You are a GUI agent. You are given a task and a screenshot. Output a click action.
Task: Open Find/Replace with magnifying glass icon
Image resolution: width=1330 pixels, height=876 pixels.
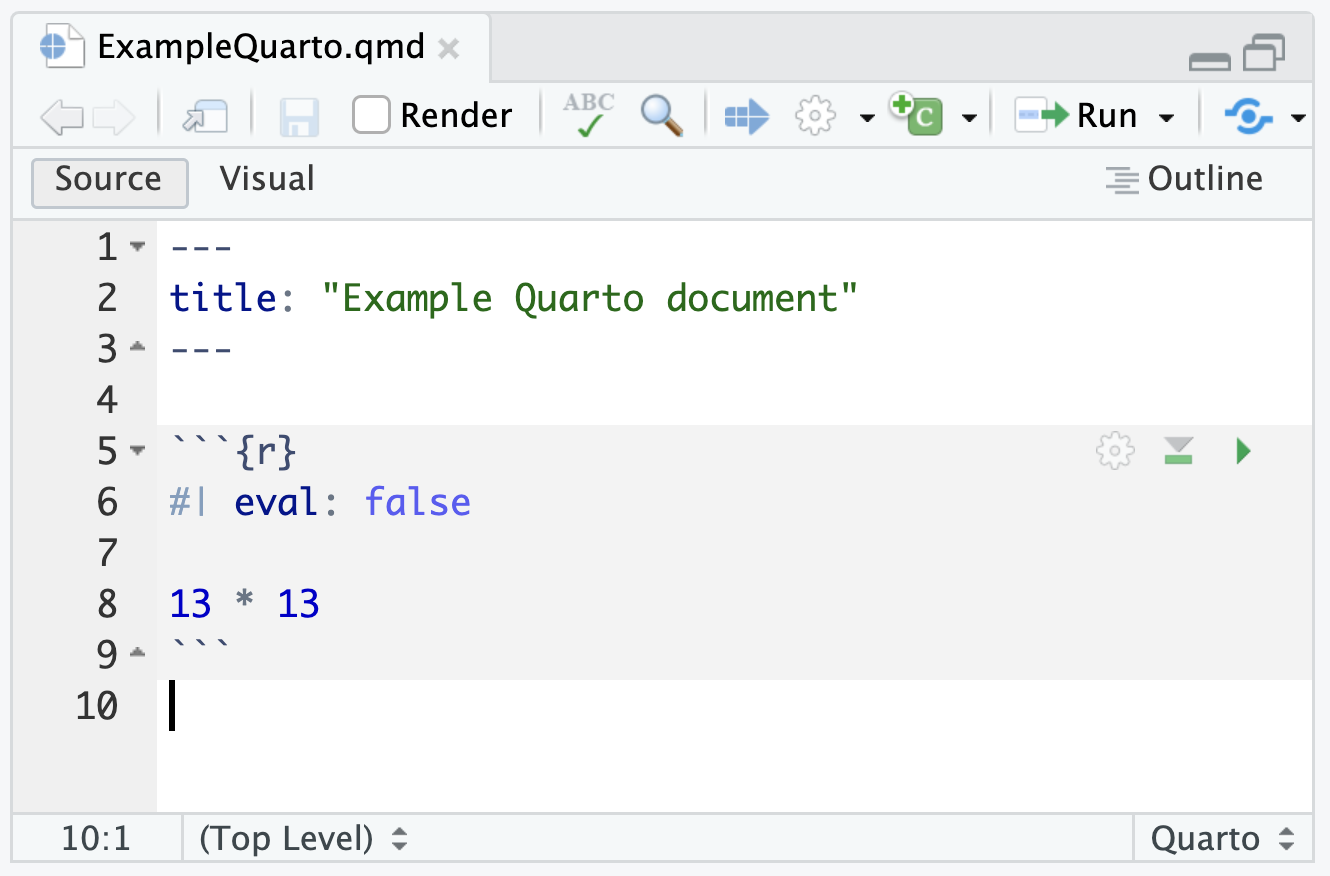pos(662,116)
